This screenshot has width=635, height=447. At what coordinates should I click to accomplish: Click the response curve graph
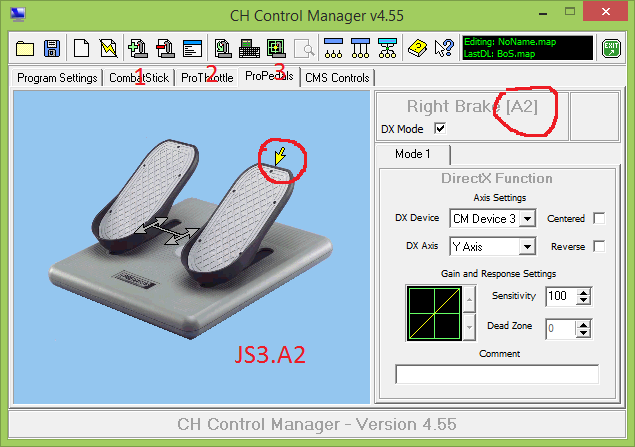tap(434, 313)
